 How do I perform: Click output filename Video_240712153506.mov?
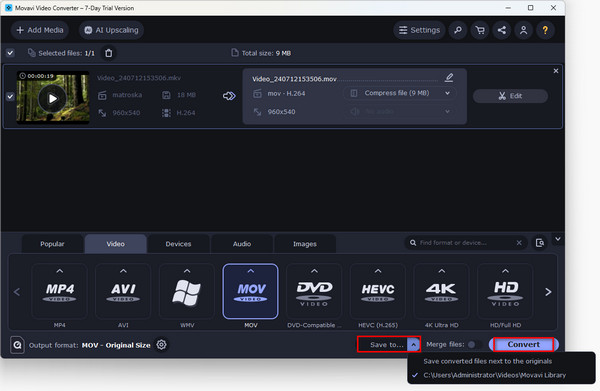point(294,79)
